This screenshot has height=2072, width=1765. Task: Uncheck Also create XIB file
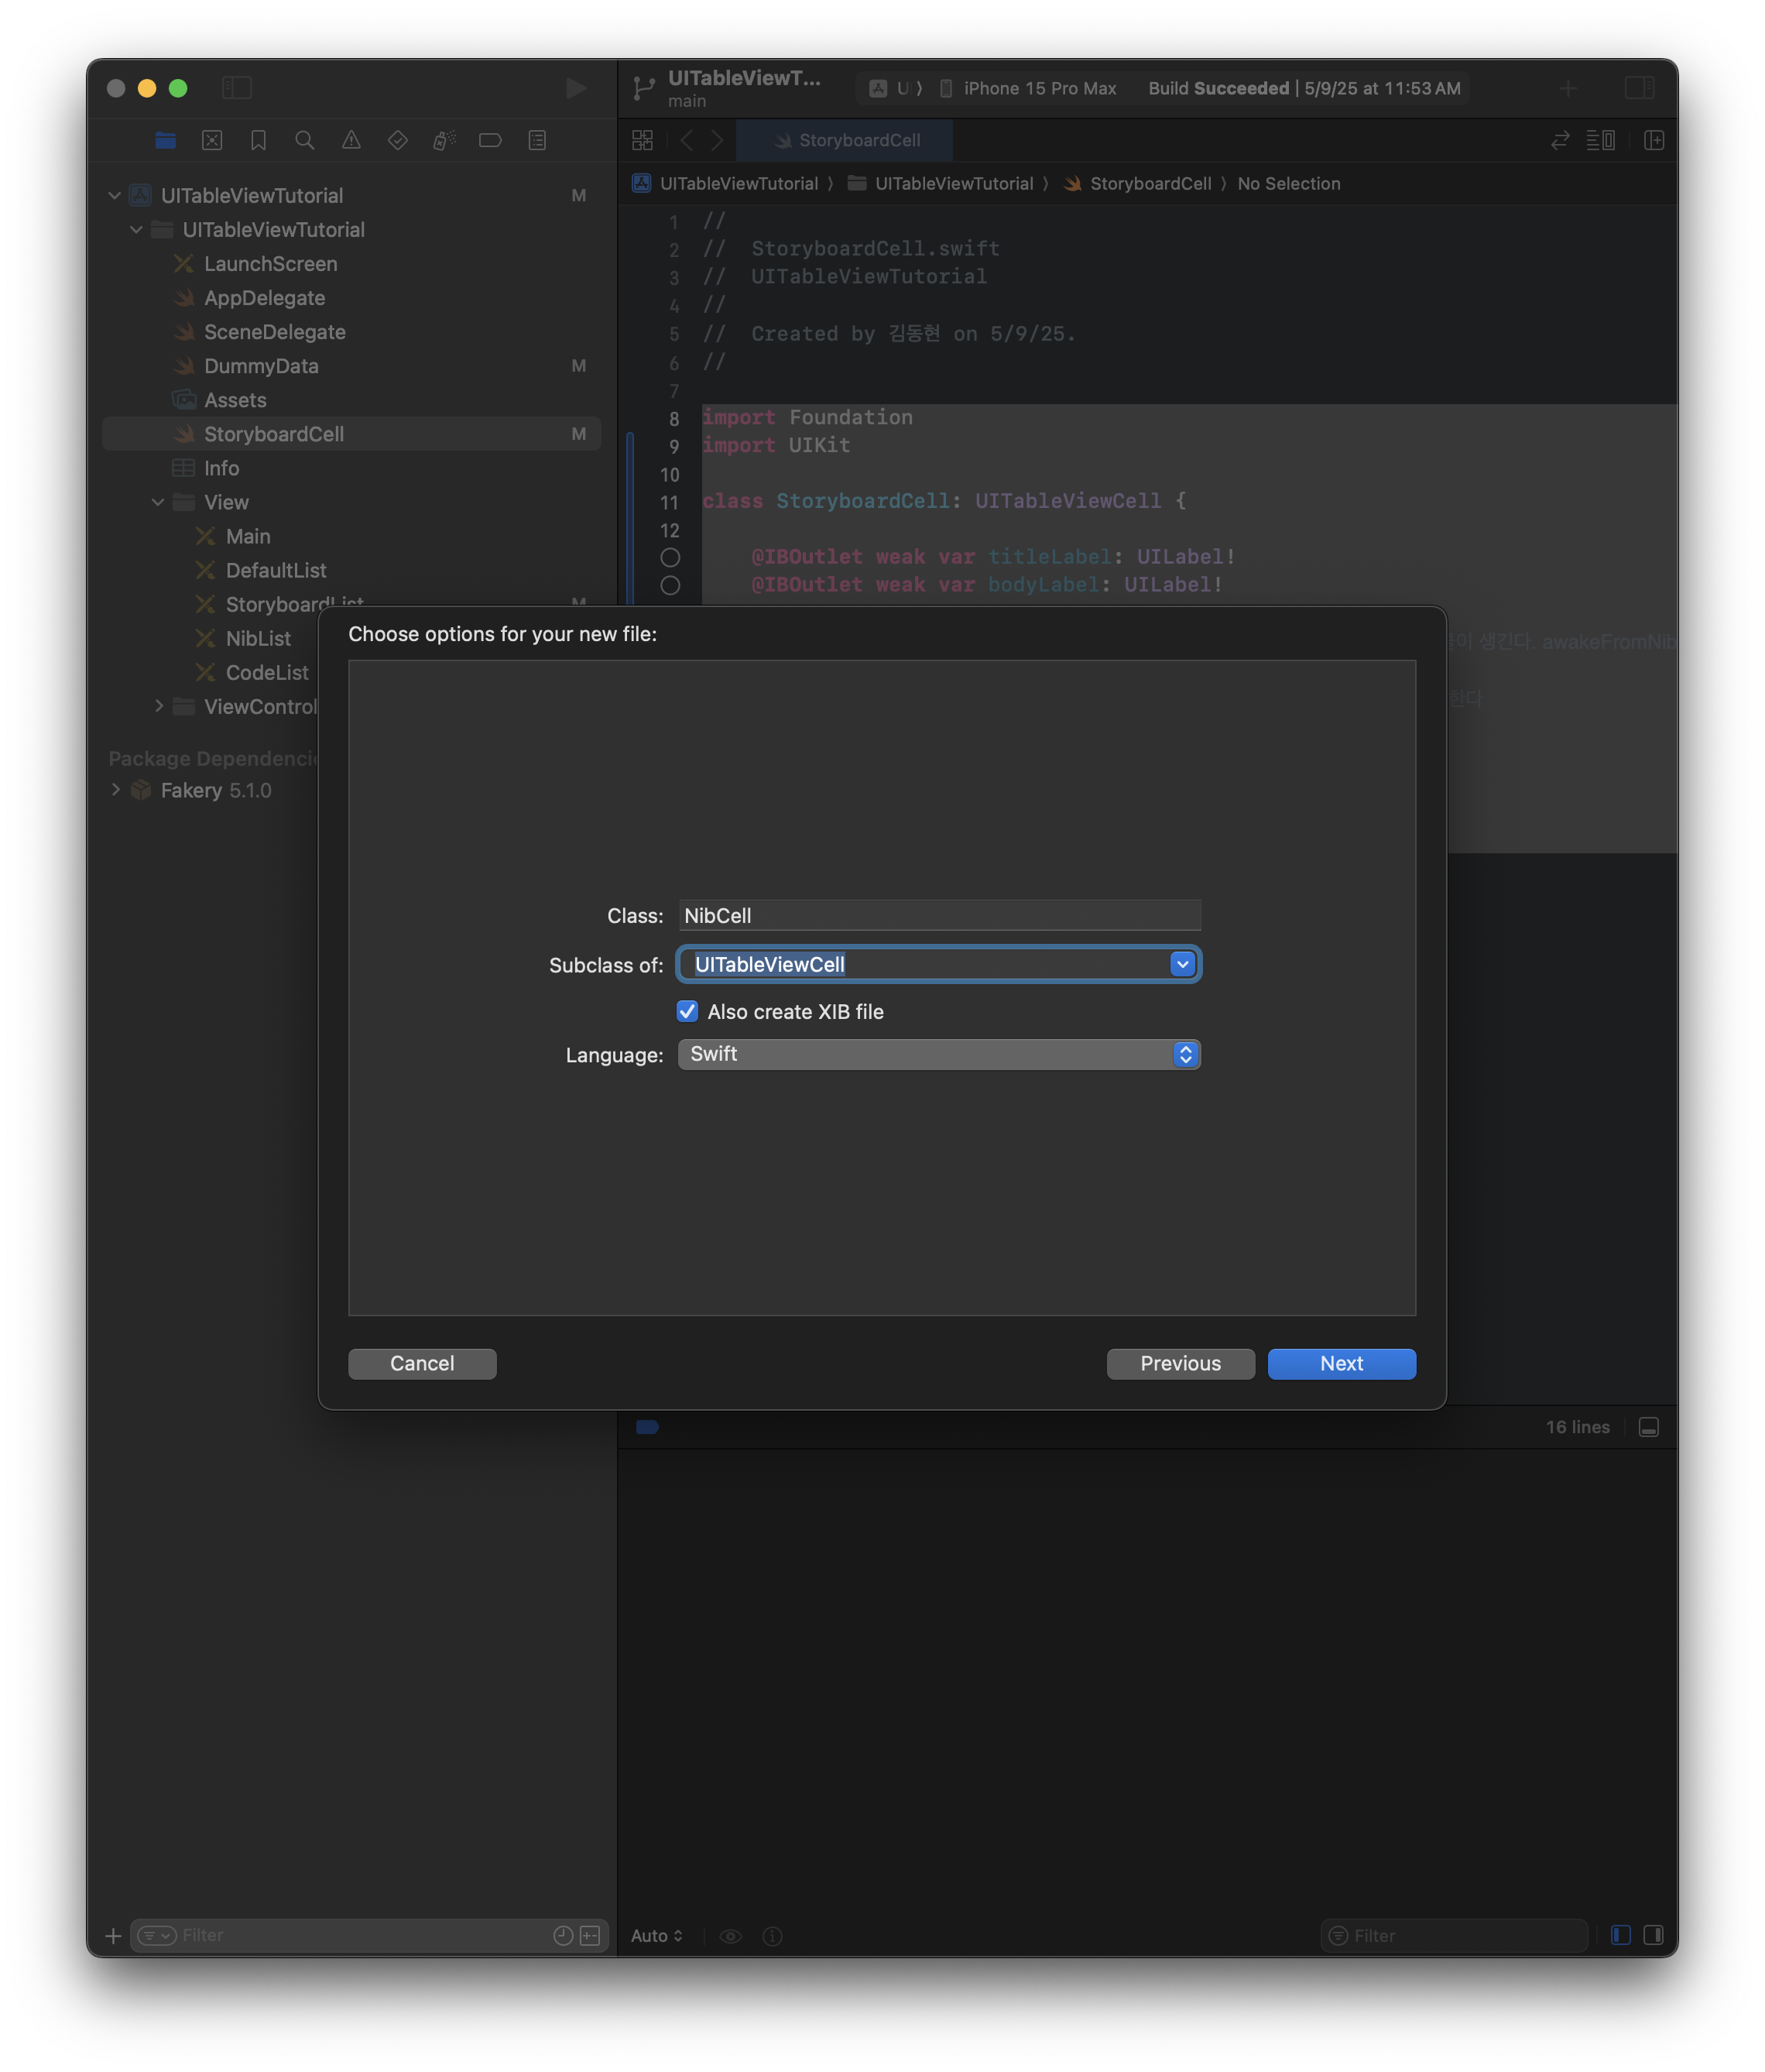[687, 1011]
